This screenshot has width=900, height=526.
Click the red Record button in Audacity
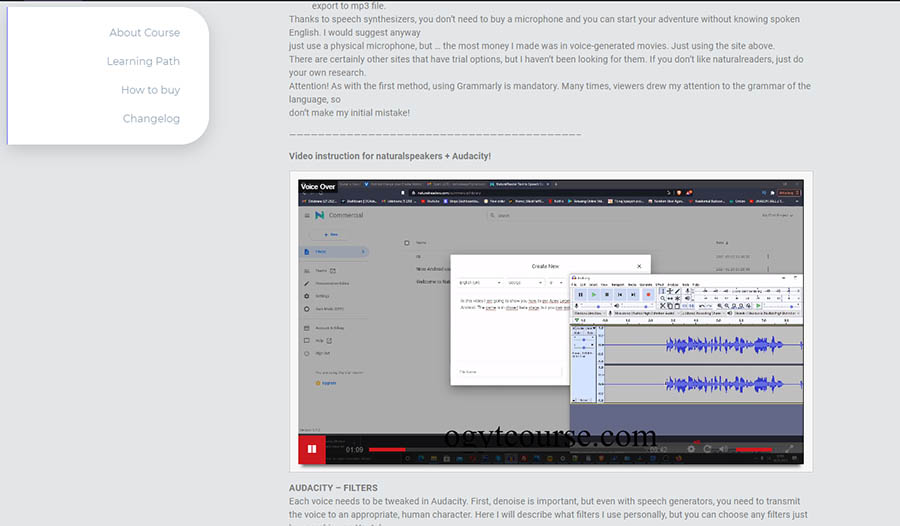tap(648, 295)
